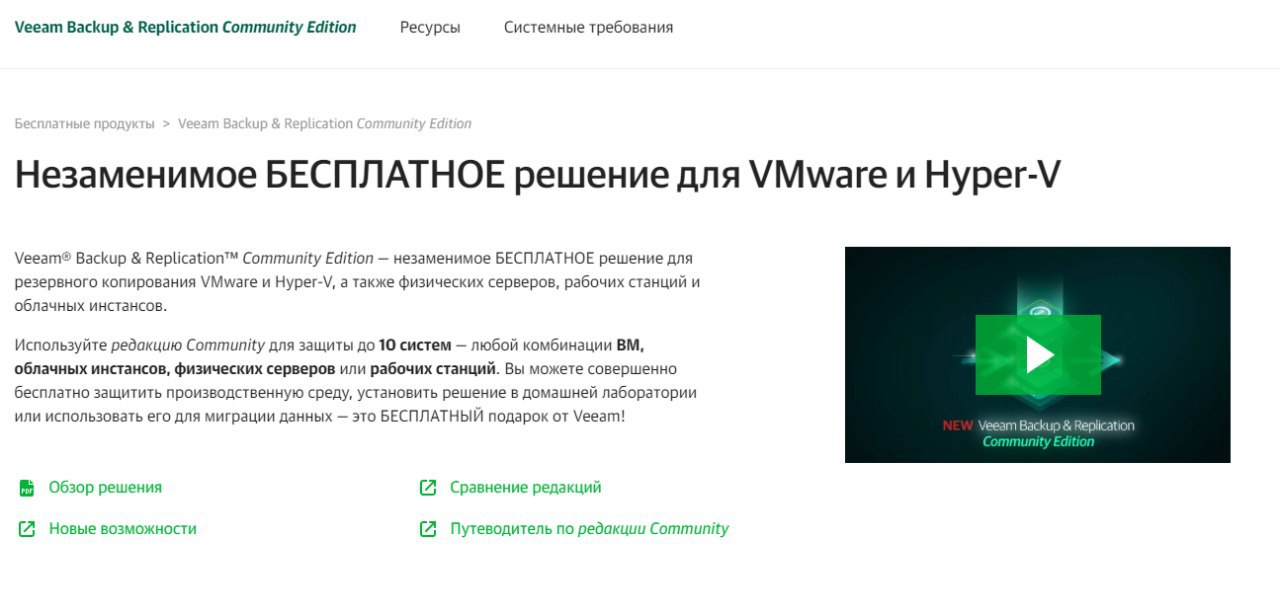This screenshot has width=1280, height=614.
Task: Click the bold text 10 систем
Action: point(415,346)
